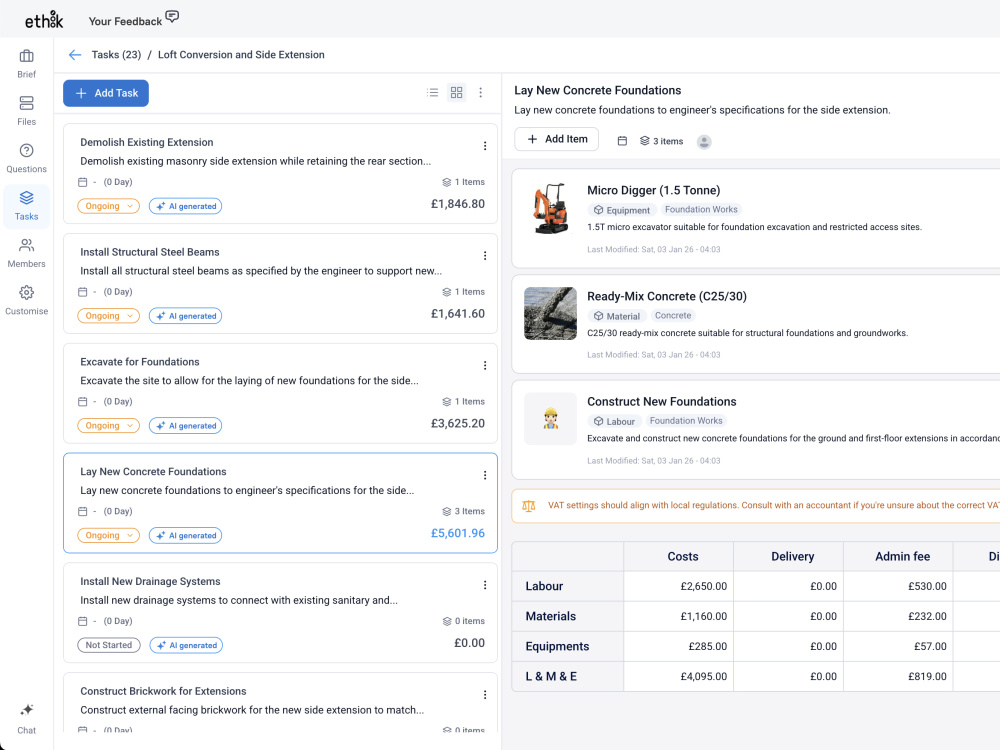This screenshot has width=1000, height=750.
Task: Go back using the left arrow
Action: coord(75,55)
